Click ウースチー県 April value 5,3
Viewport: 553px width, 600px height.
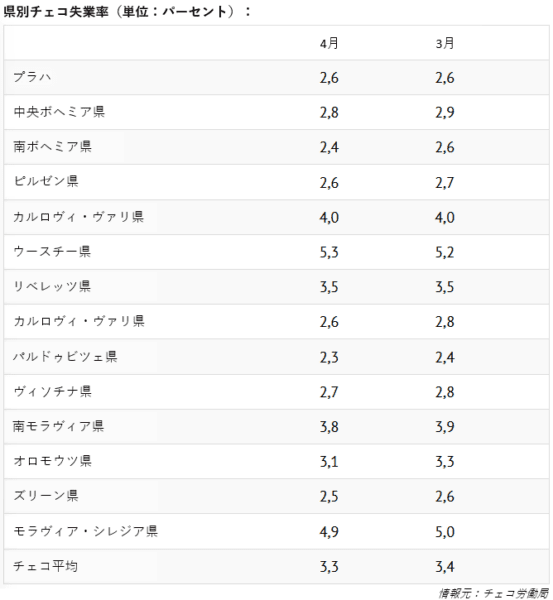pos(329,252)
